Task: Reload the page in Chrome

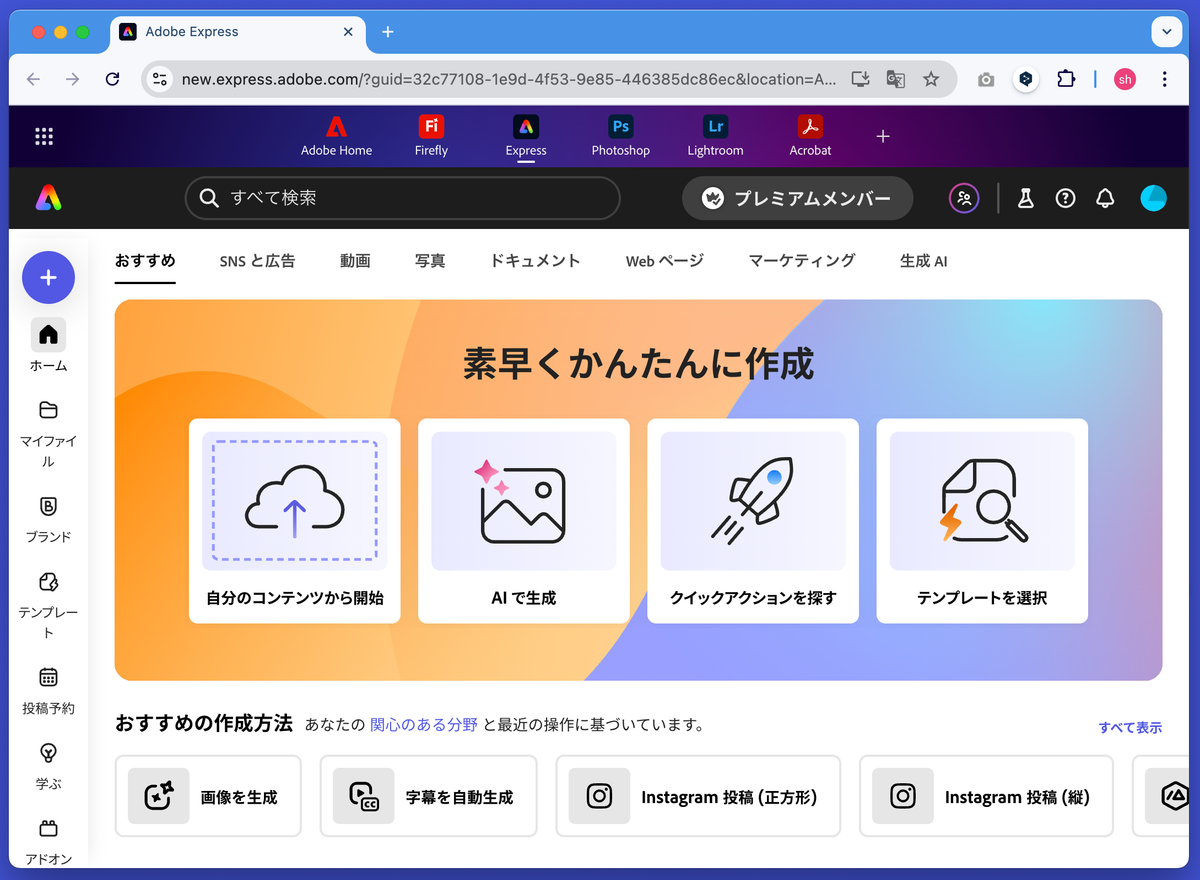Action: [x=112, y=79]
